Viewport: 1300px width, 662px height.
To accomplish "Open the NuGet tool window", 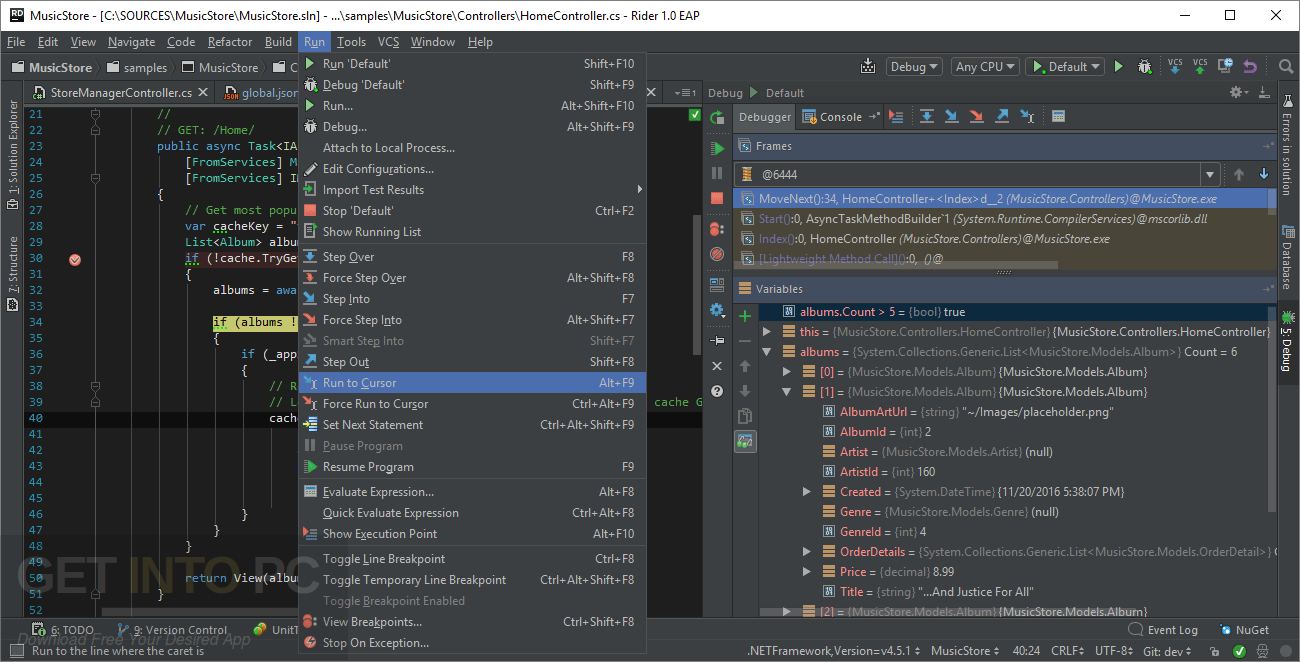I will click(1244, 630).
